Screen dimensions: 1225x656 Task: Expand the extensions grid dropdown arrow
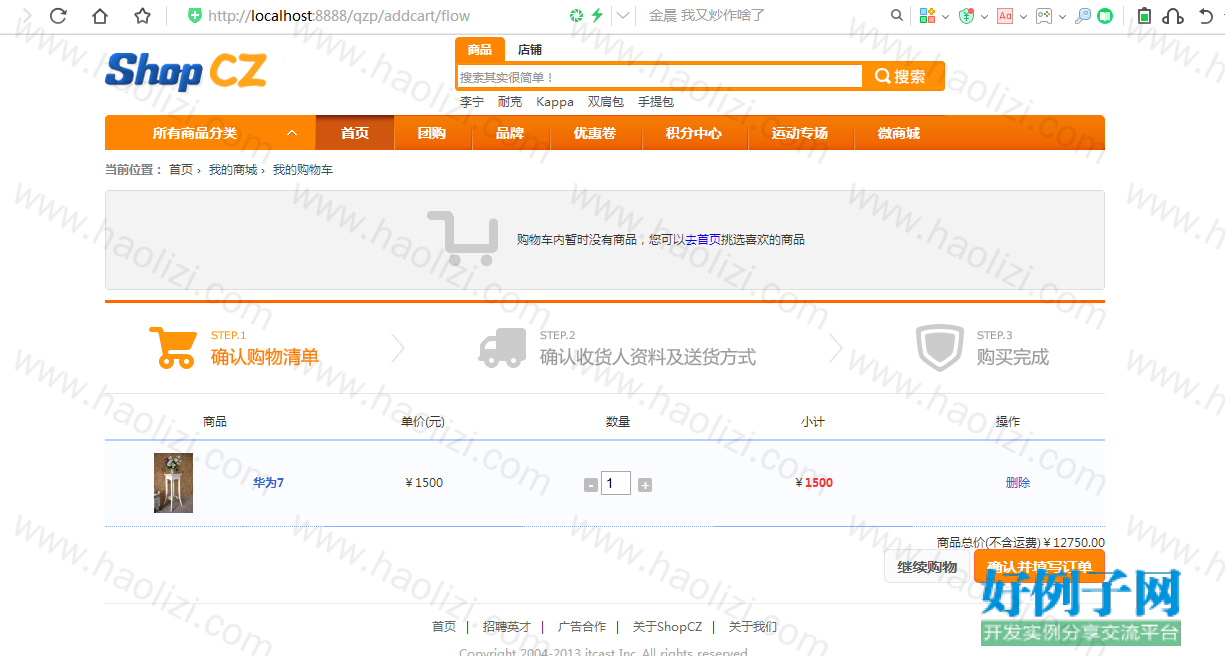(945, 16)
